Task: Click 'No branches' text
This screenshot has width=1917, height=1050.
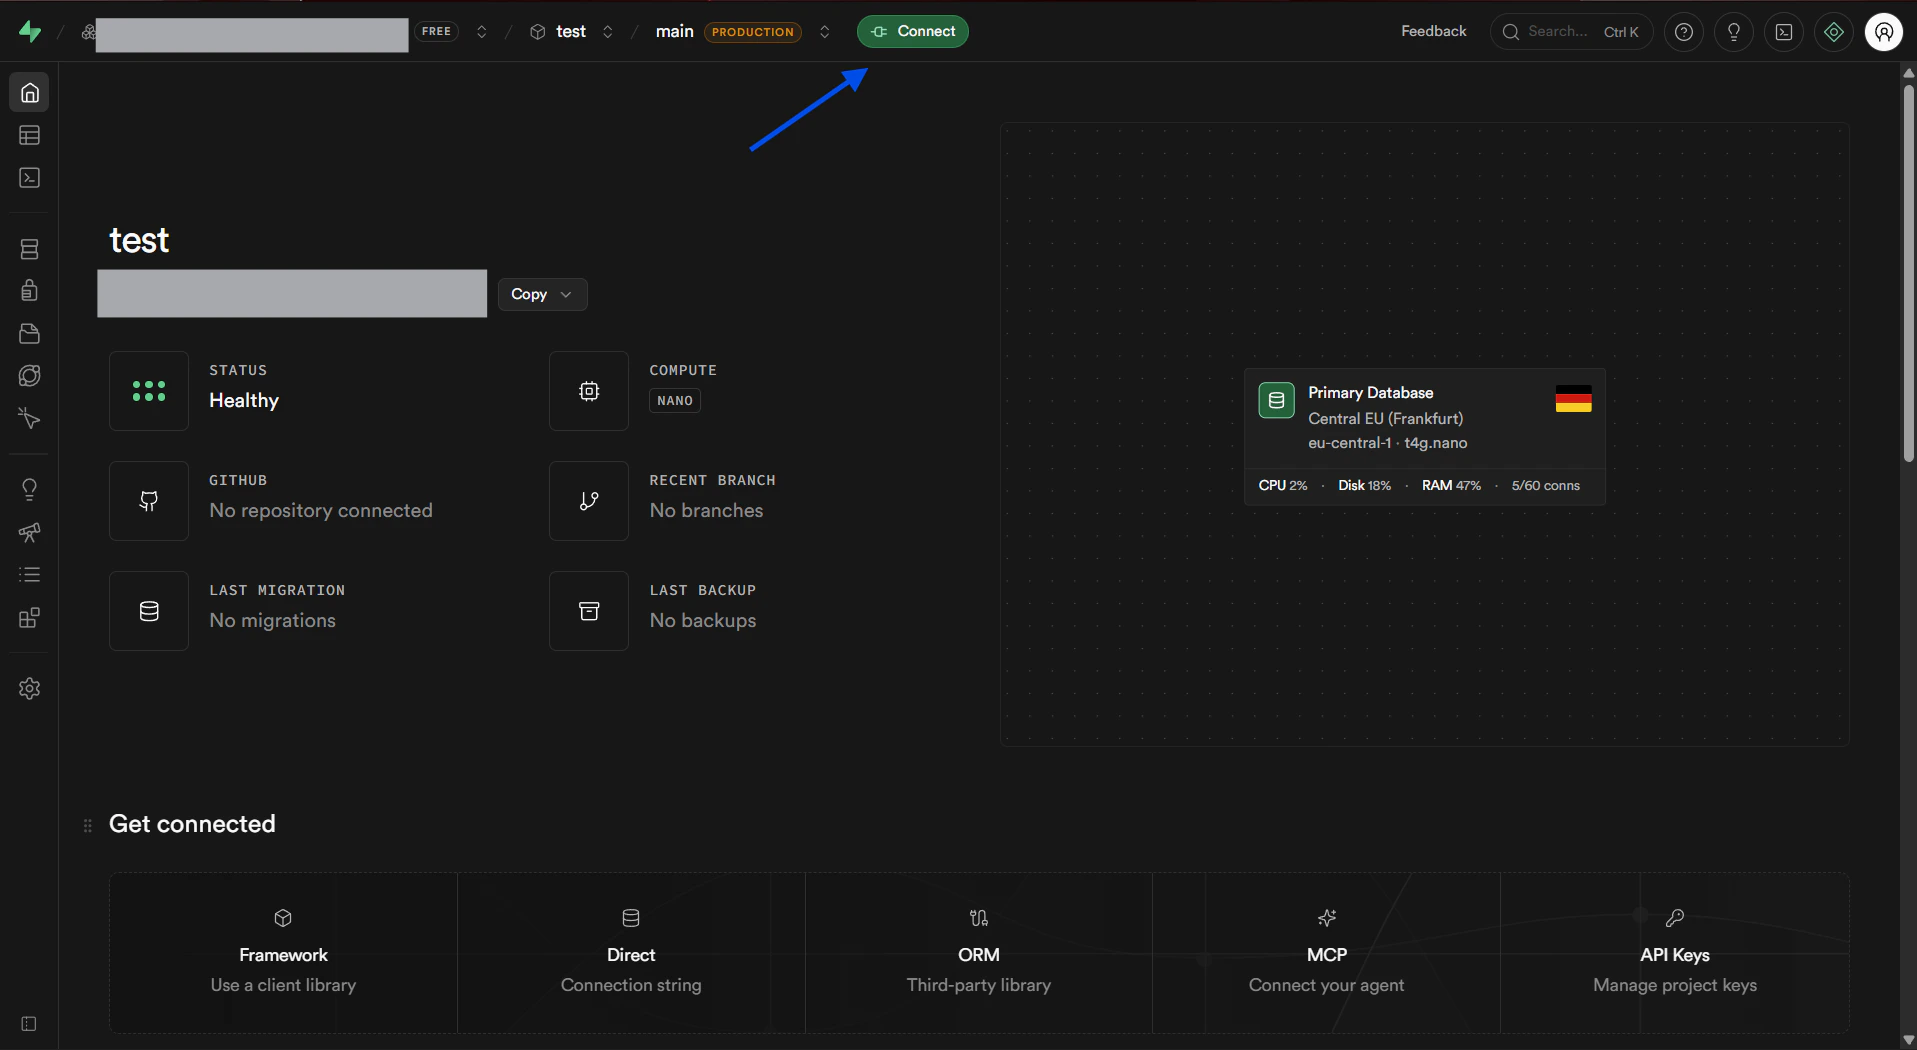Action: point(706,511)
